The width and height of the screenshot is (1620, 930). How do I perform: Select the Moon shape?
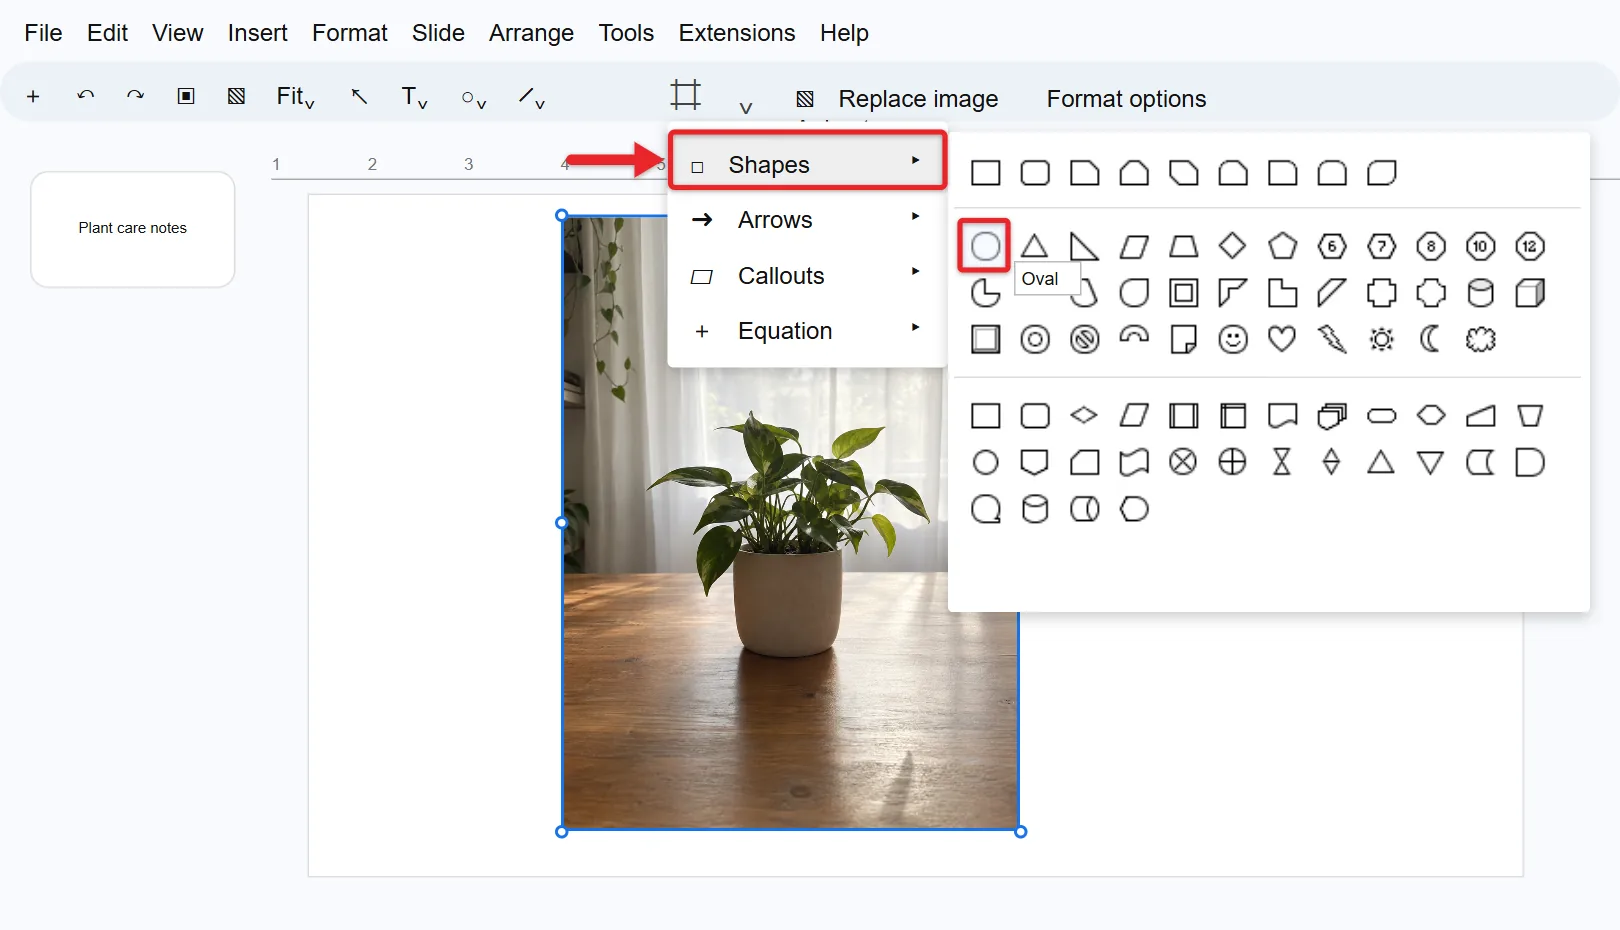click(x=1431, y=339)
